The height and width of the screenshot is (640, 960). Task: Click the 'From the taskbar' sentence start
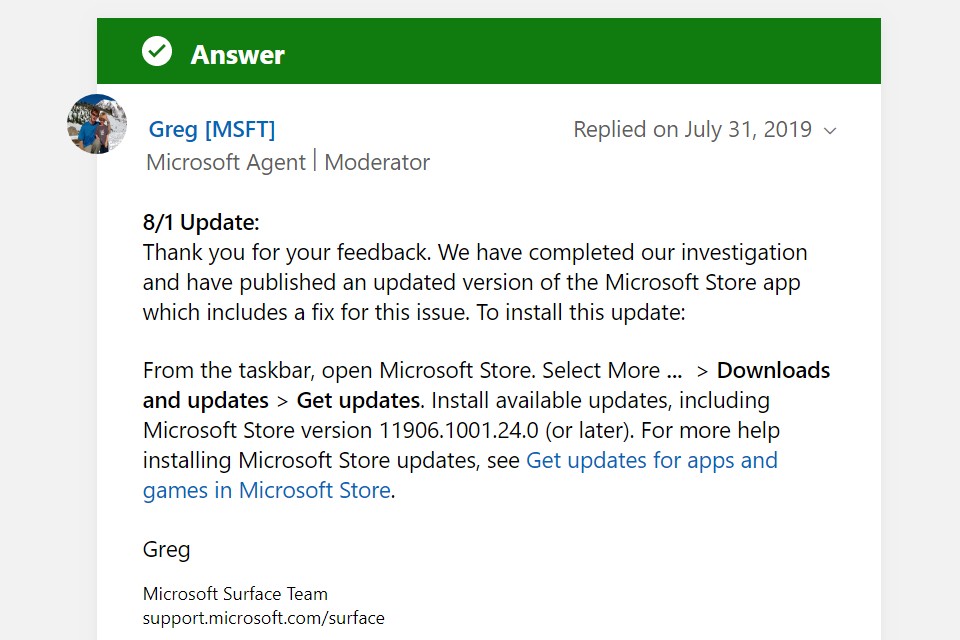tap(228, 371)
